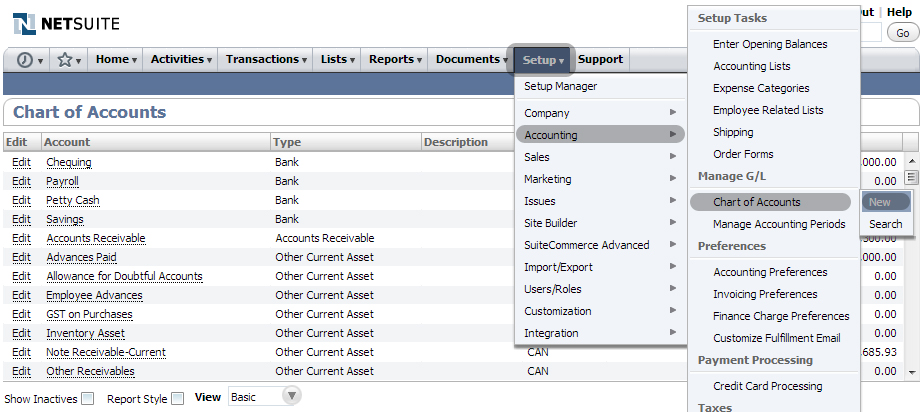Screen dimensions: 921x412
Task: Open the Payroll account link
Action: click(62, 181)
